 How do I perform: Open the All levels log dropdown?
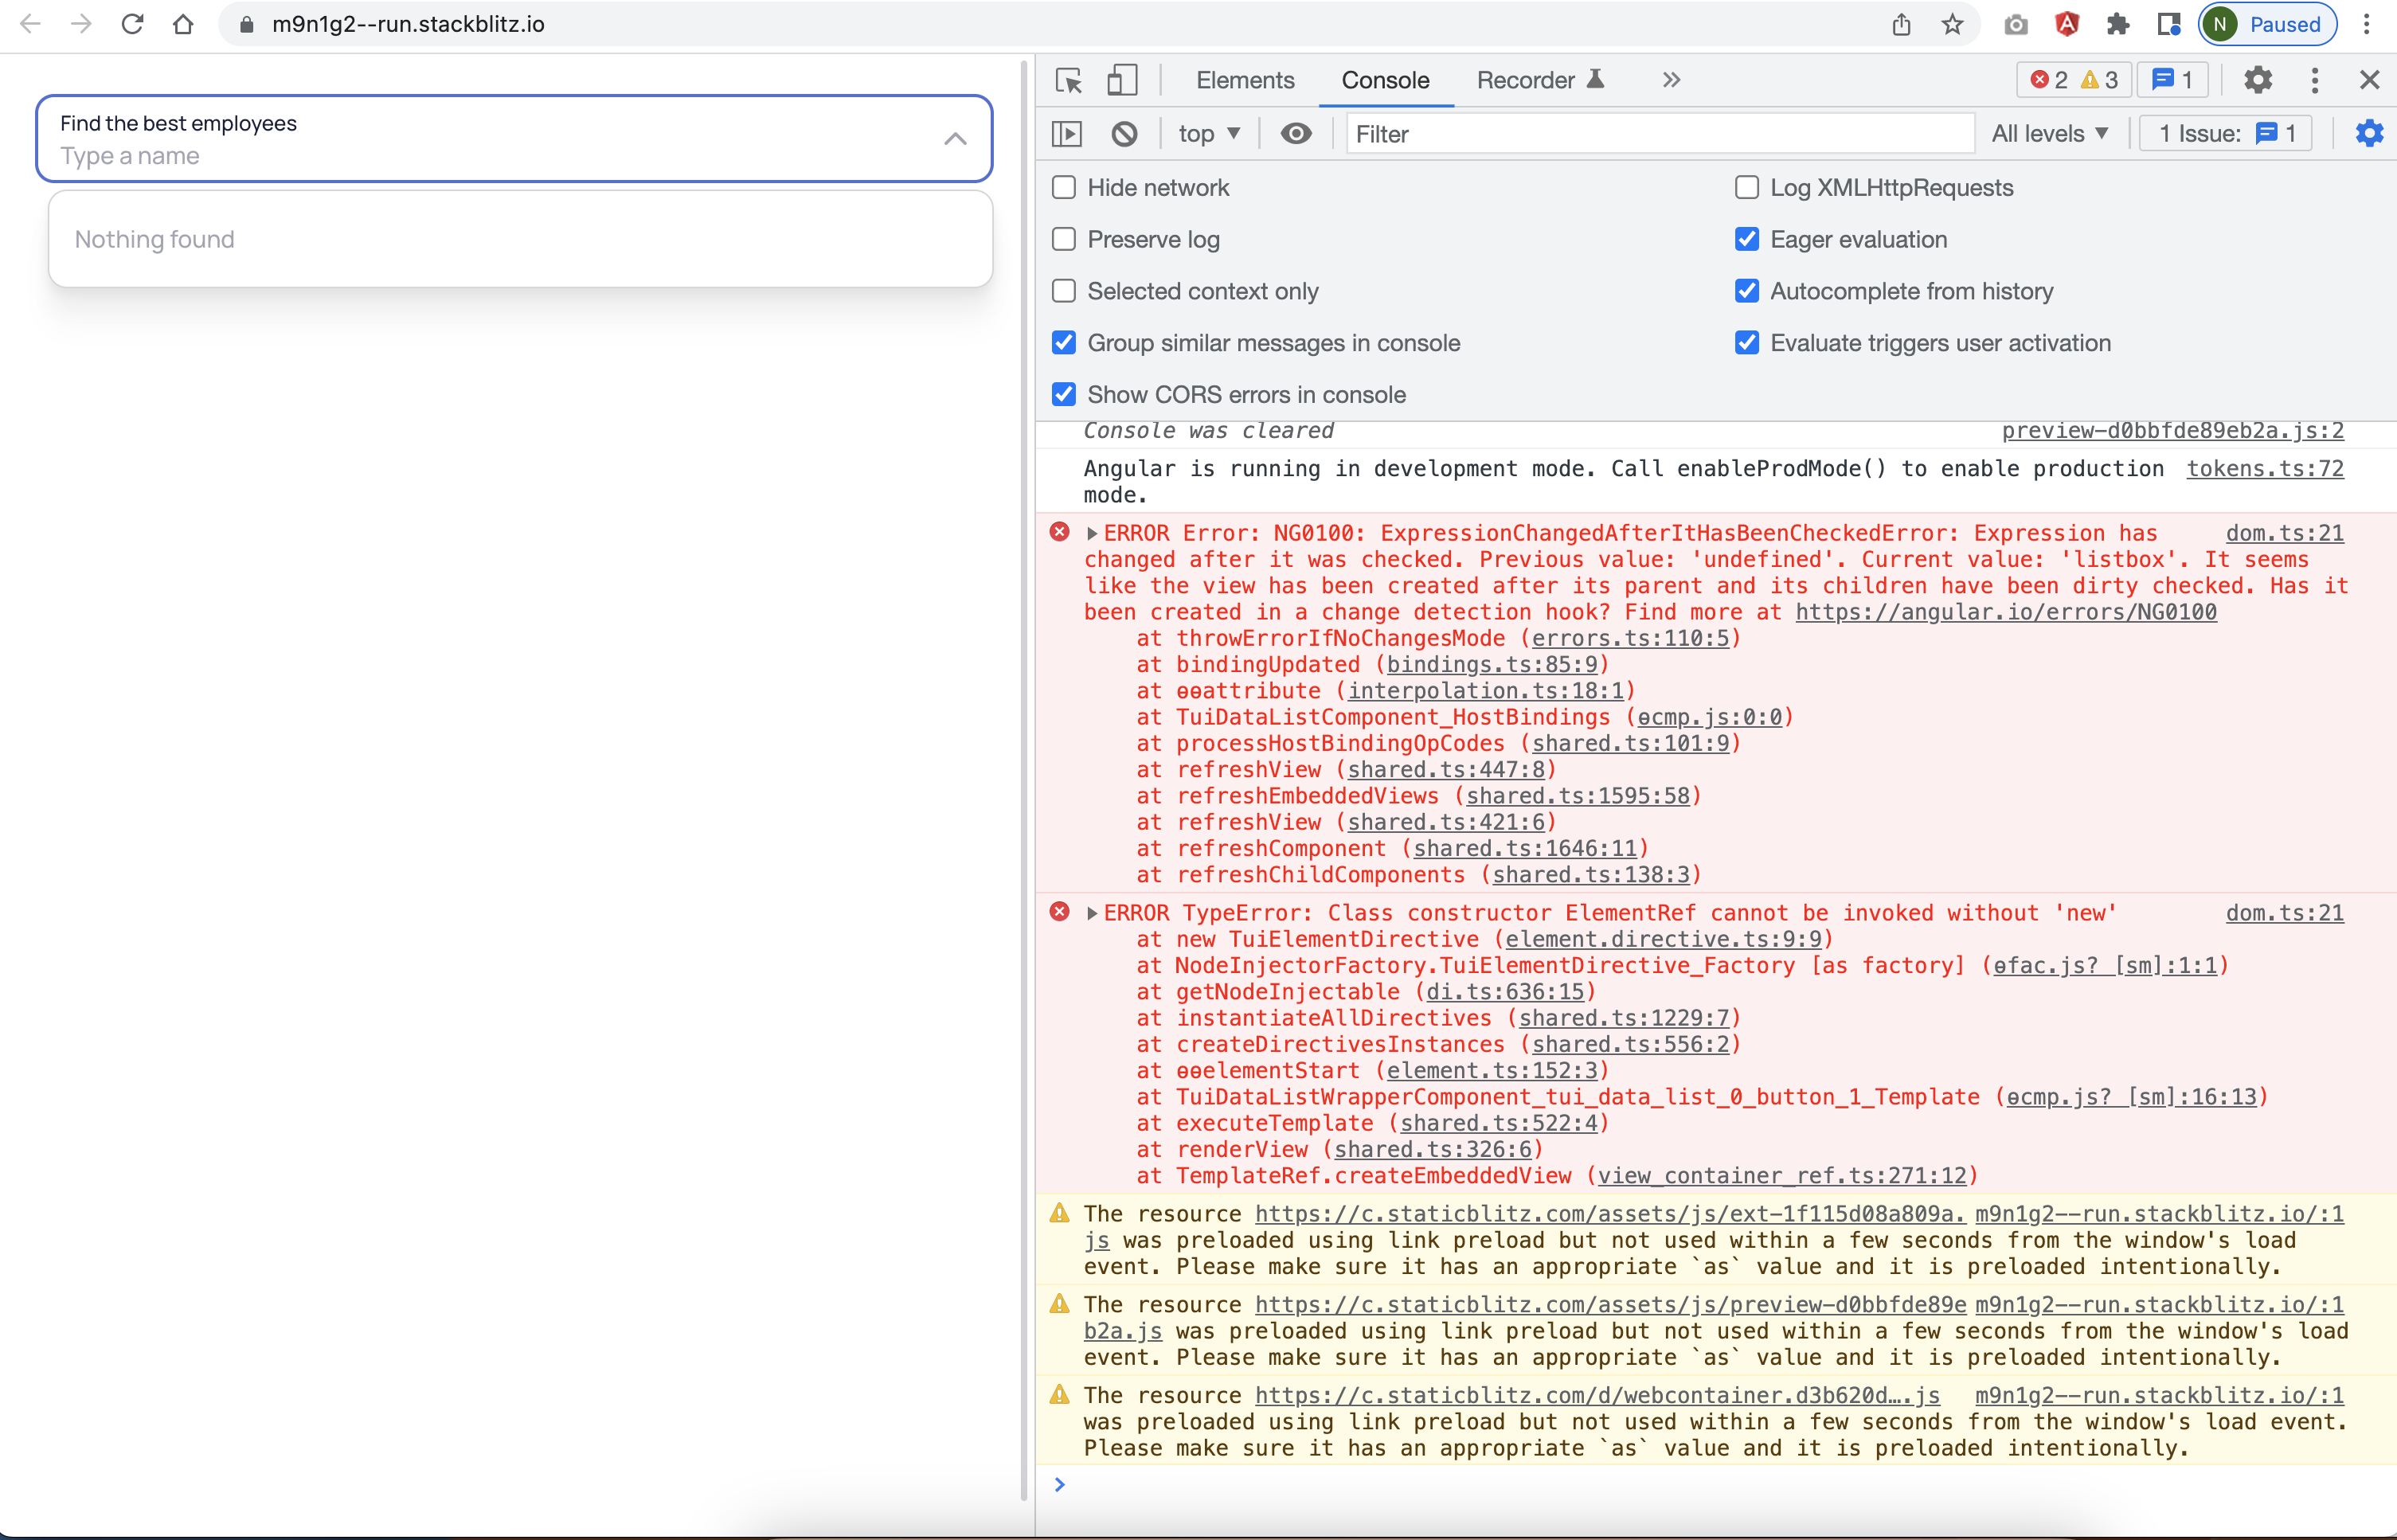[x=2050, y=133]
